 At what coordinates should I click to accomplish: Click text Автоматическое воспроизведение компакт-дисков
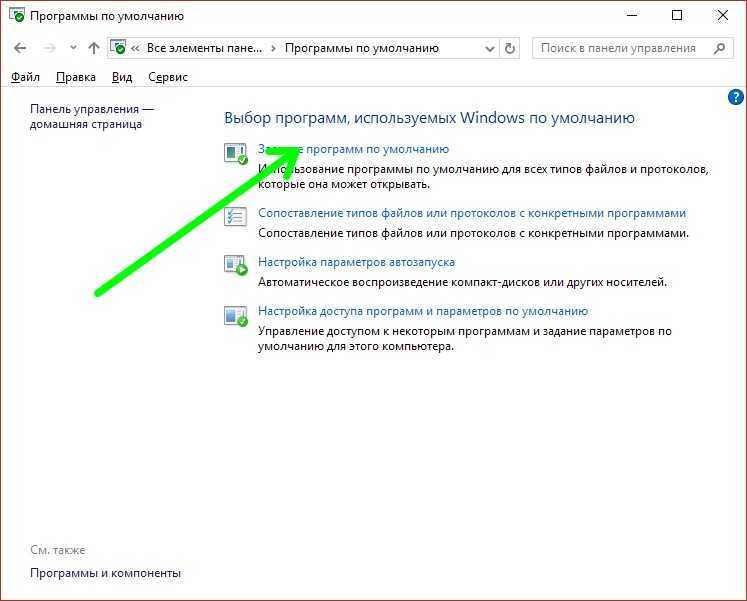click(x=462, y=282)
